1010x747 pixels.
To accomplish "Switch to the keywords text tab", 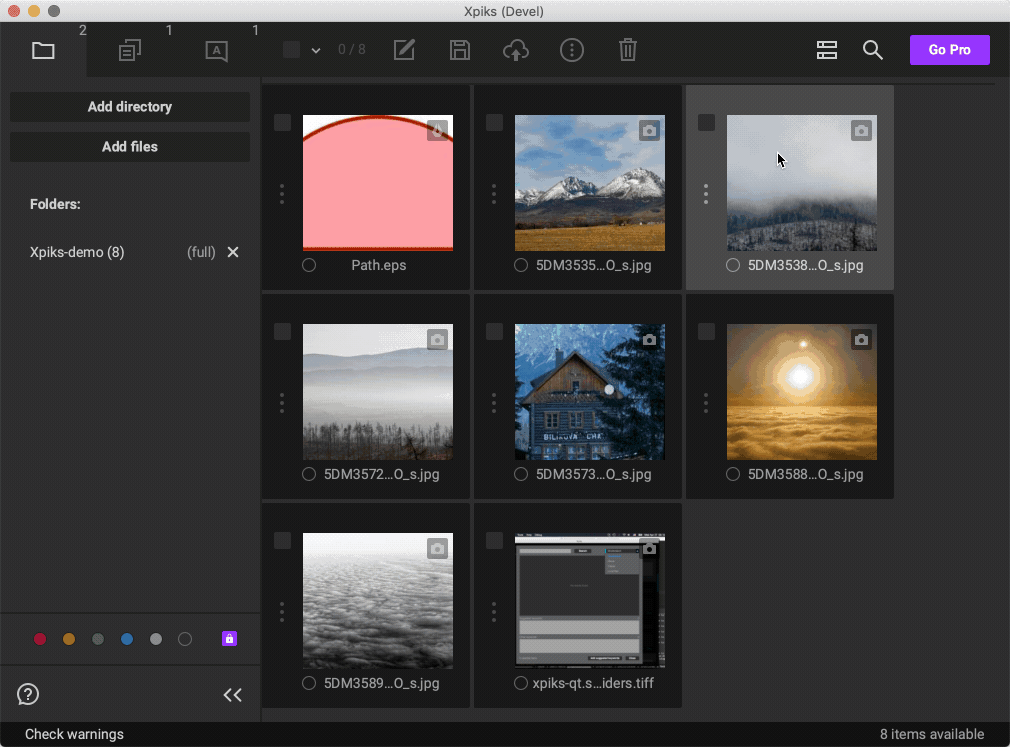I will (216, 49).
